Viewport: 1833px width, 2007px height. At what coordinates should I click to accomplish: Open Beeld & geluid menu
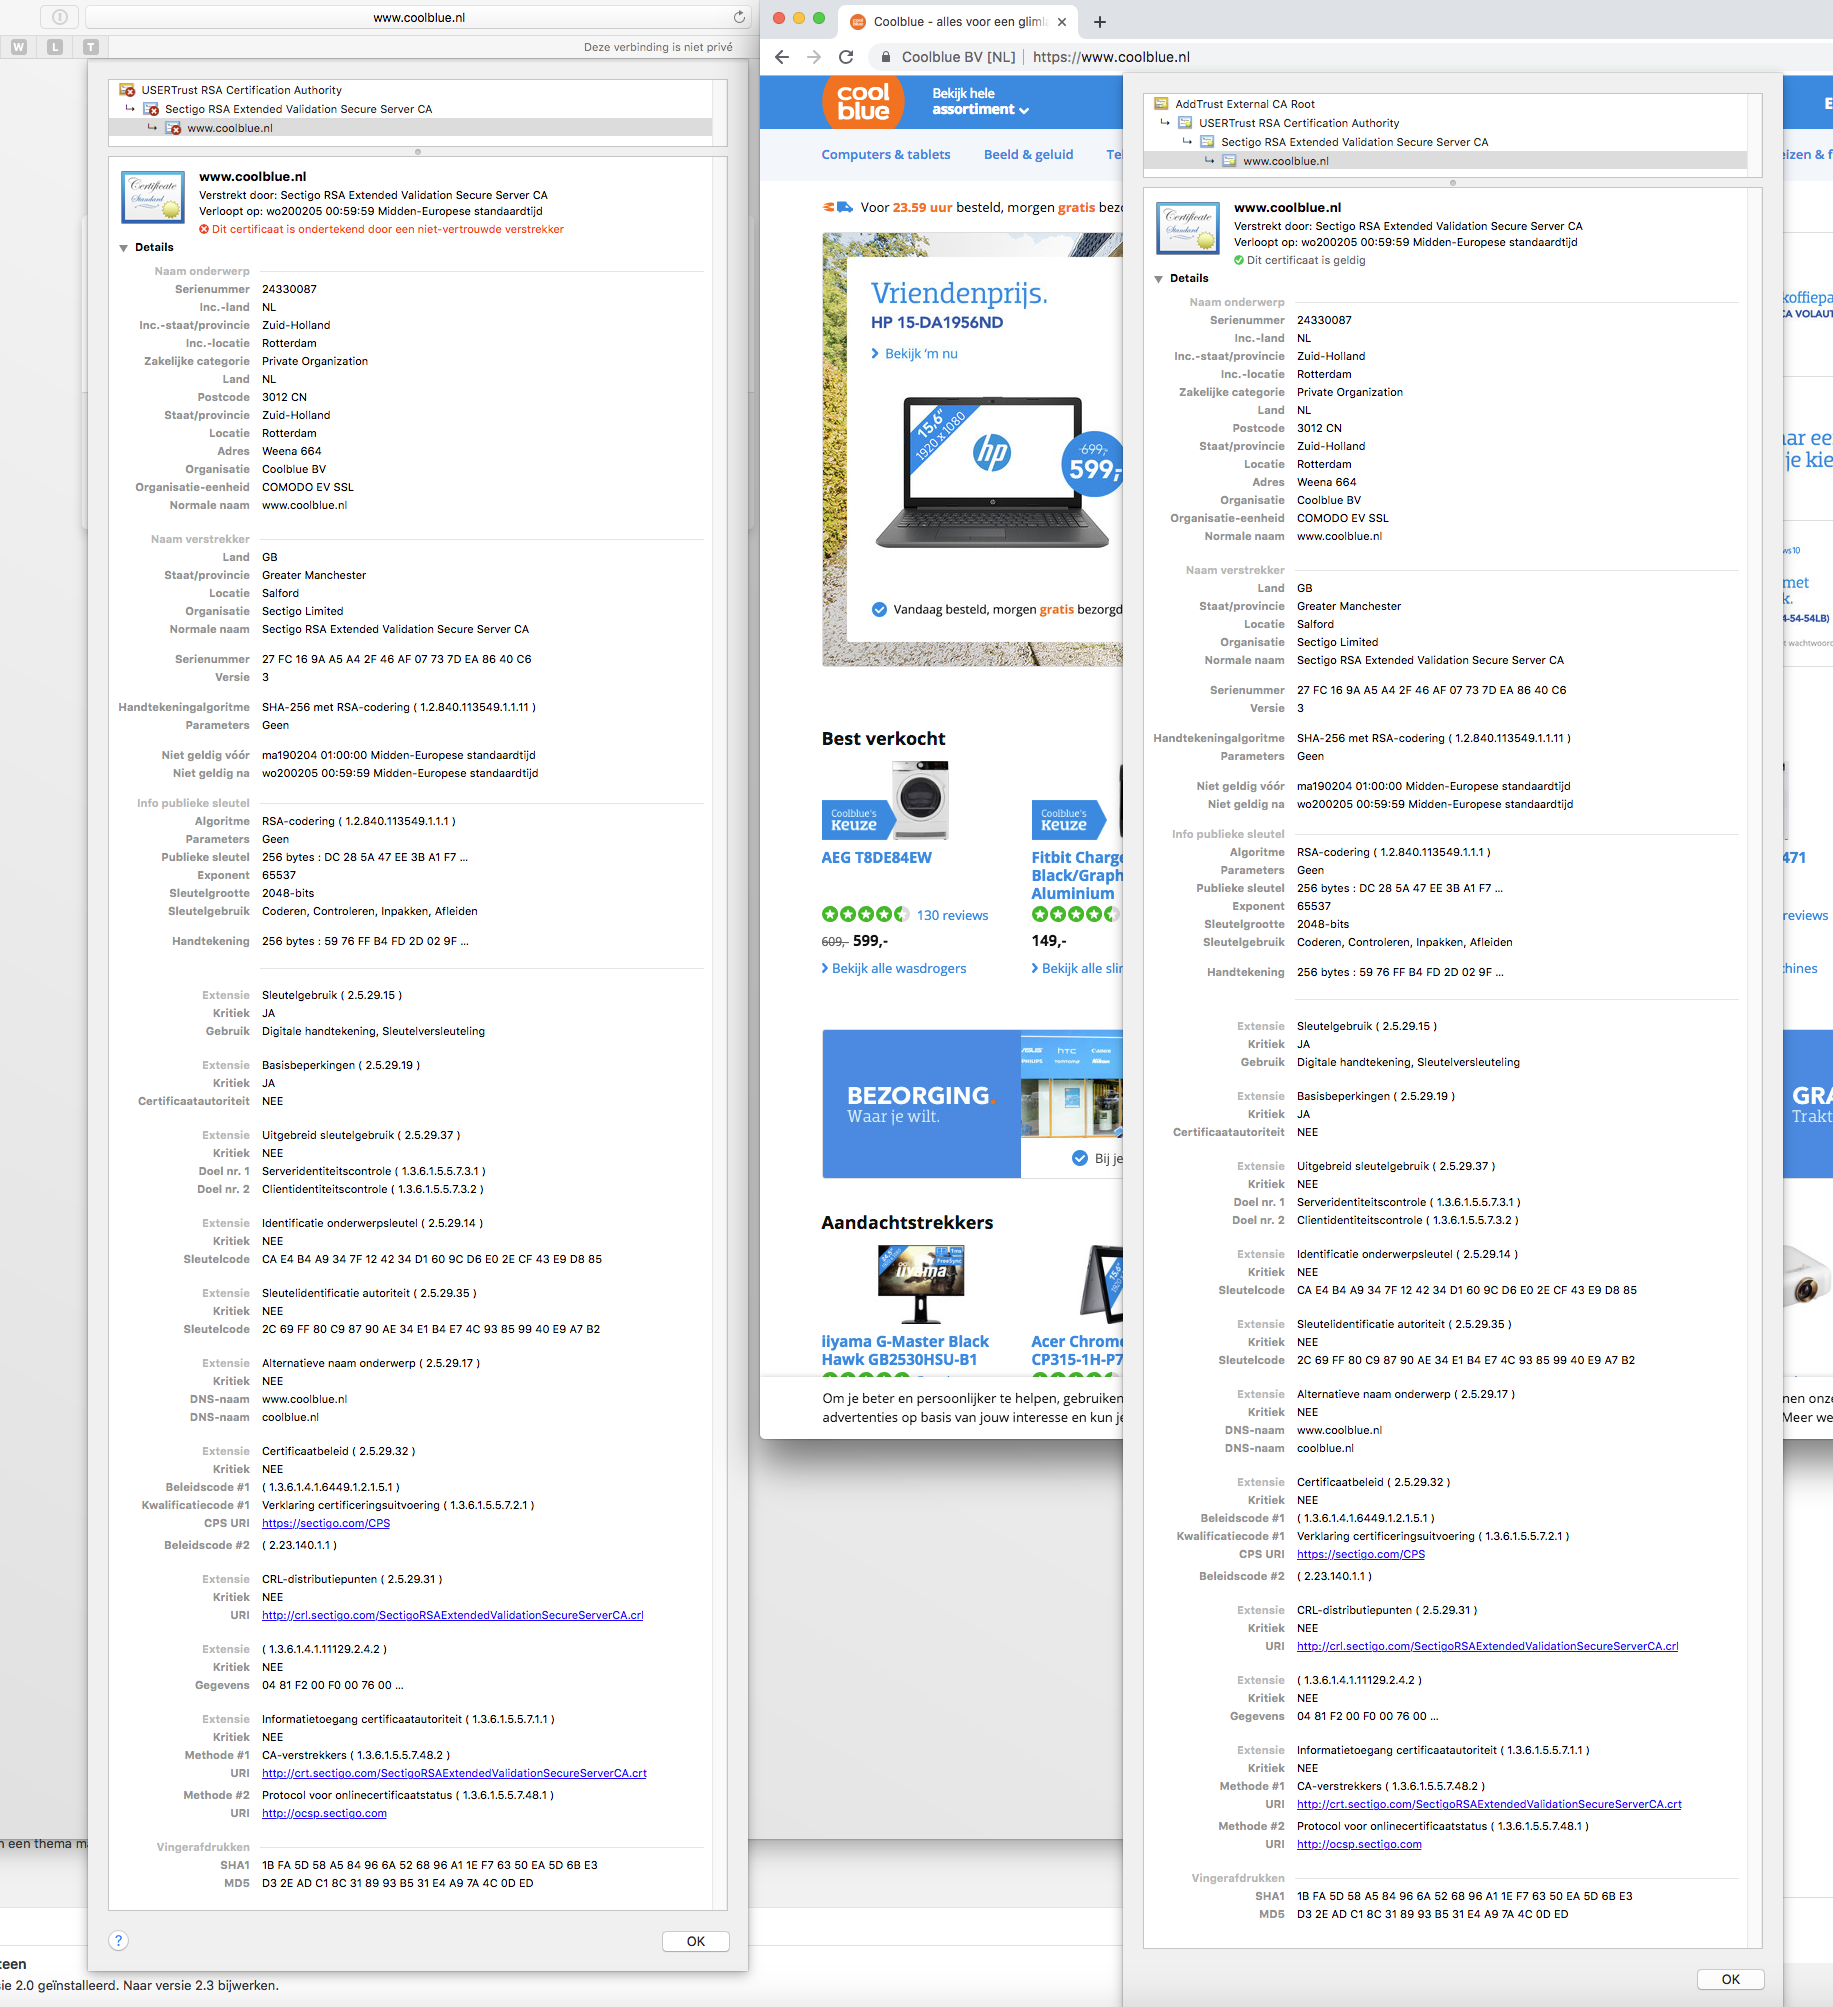[1028, 154]
